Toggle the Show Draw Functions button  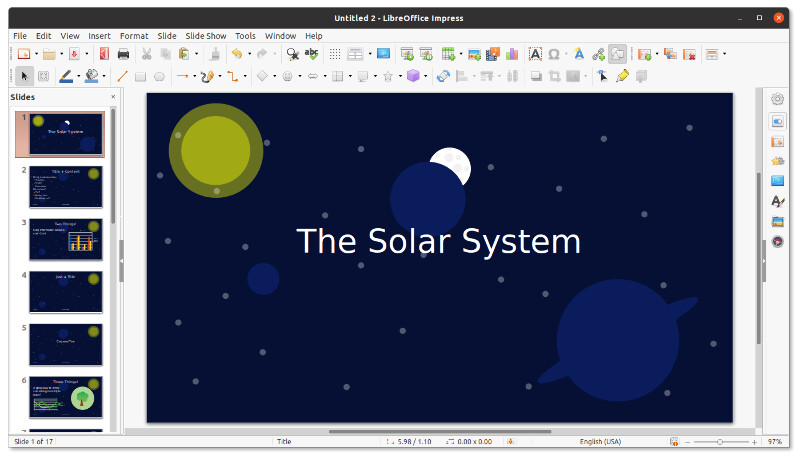coord(618,54)
